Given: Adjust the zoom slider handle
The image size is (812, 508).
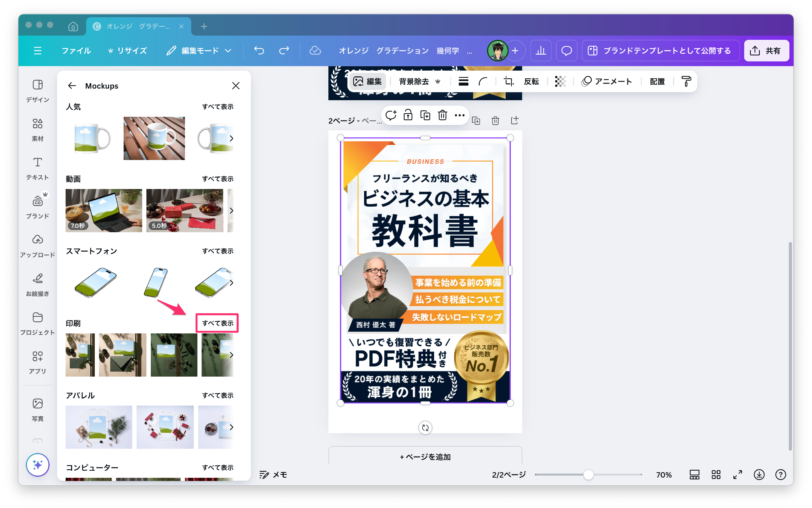Looking at the screenshot, I should [x=588, y=474].
